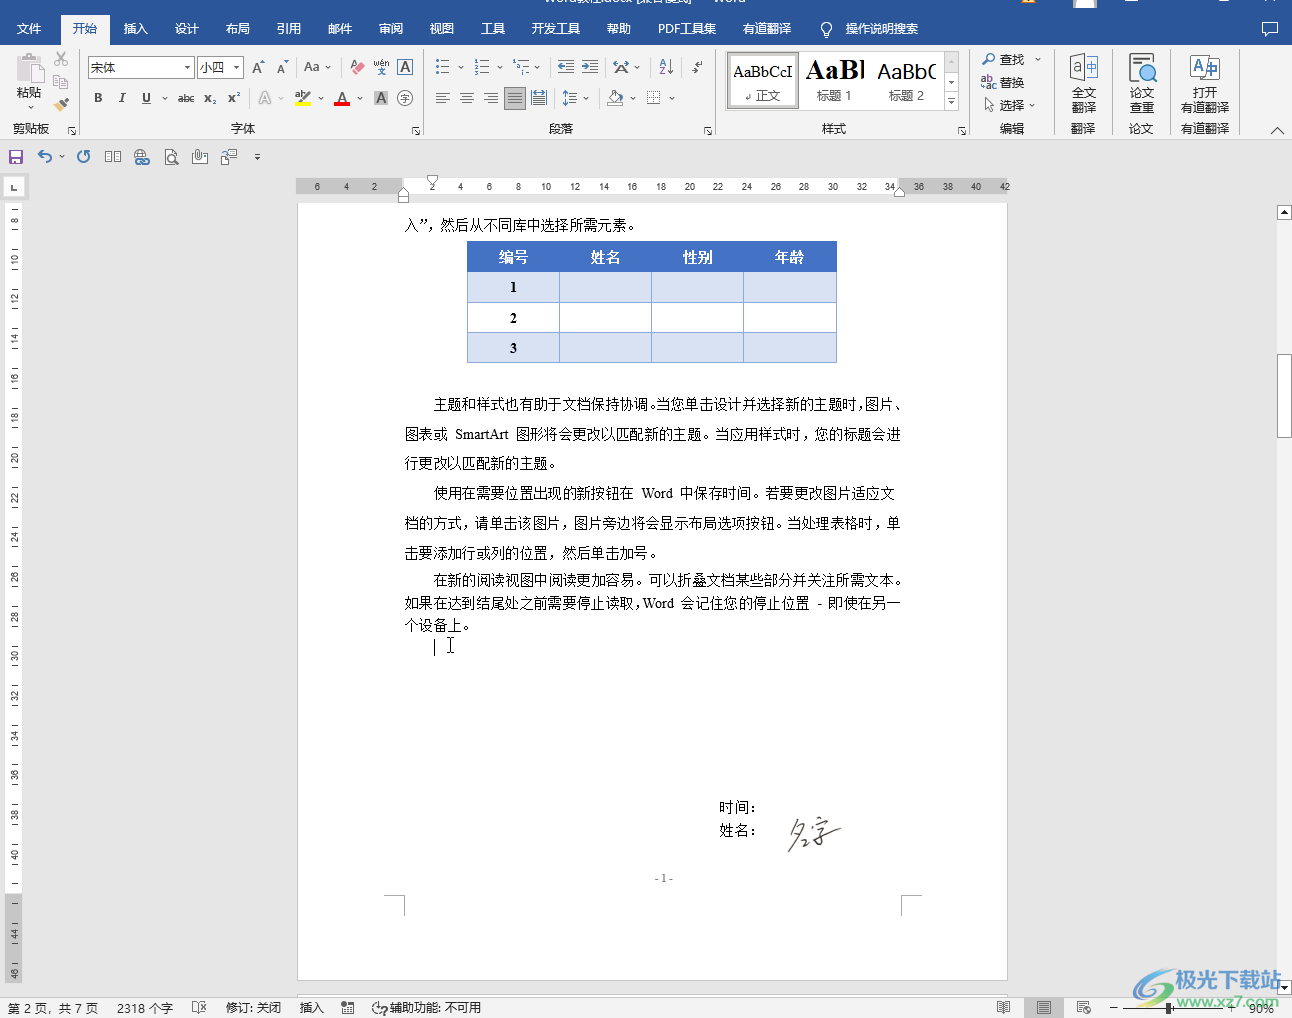Apply character border icon
The width and height of the screenshot is (1292, 1018).
405,67
